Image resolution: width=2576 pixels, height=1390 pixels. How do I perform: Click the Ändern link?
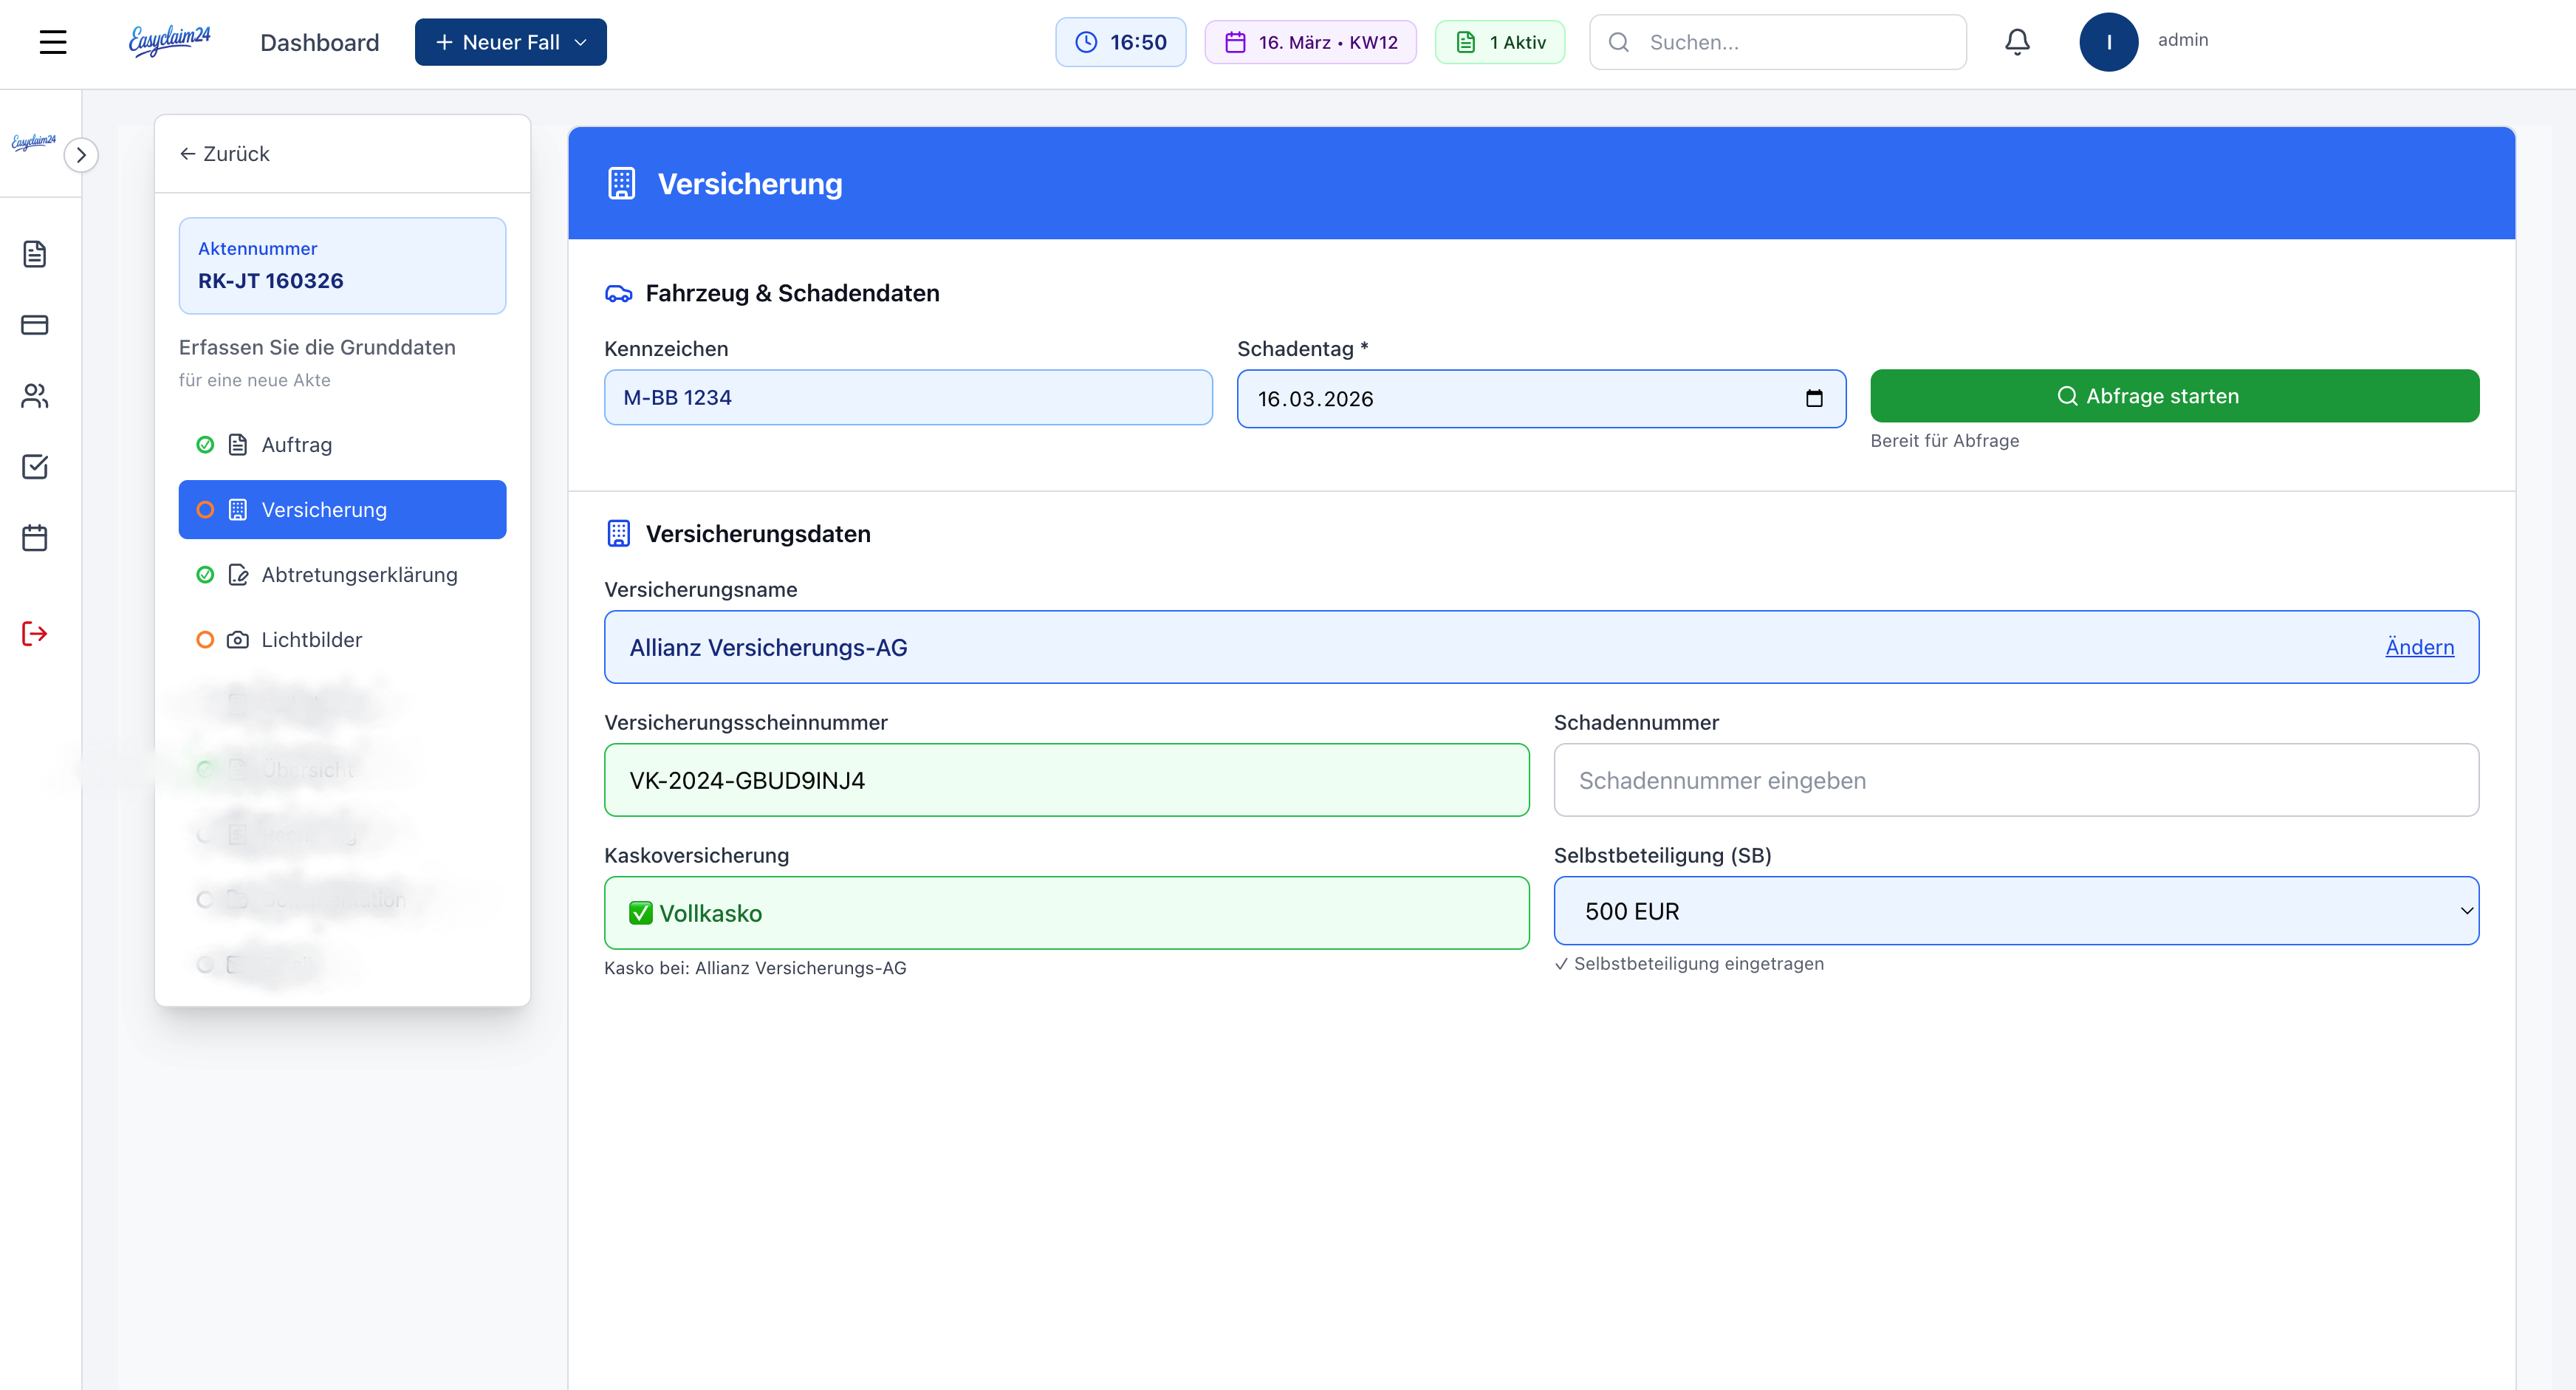pos(2418,647)
